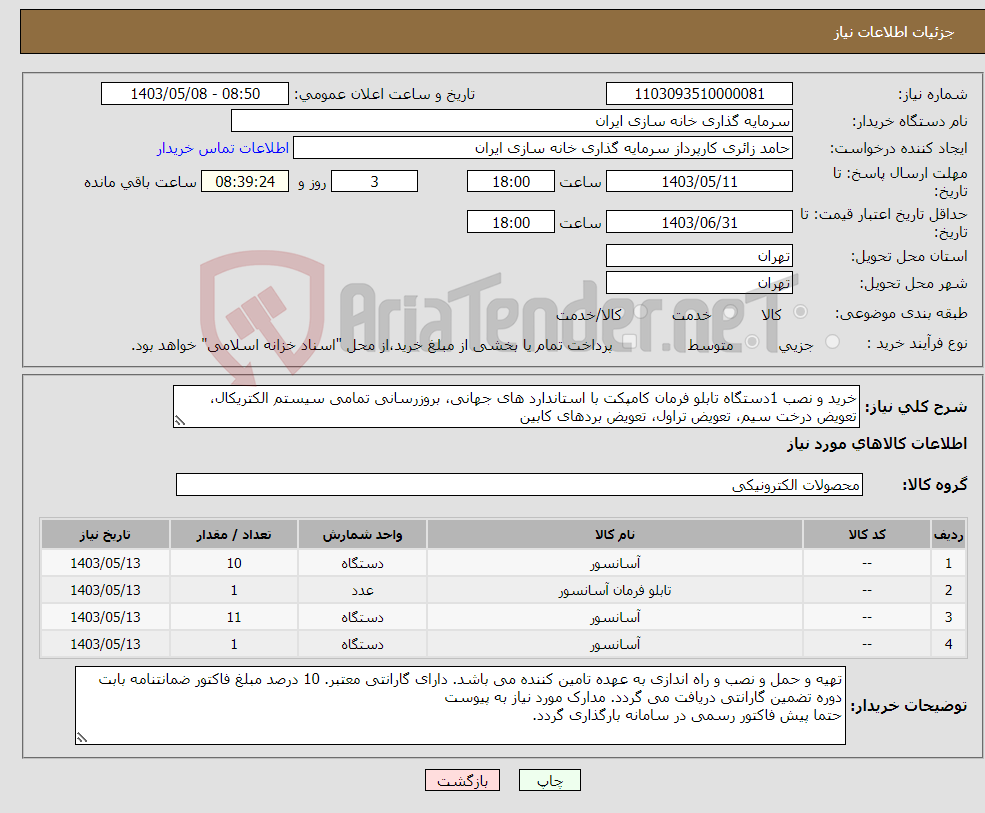
Task: Select the کالا radio button
Action: [x=800, y=312]
